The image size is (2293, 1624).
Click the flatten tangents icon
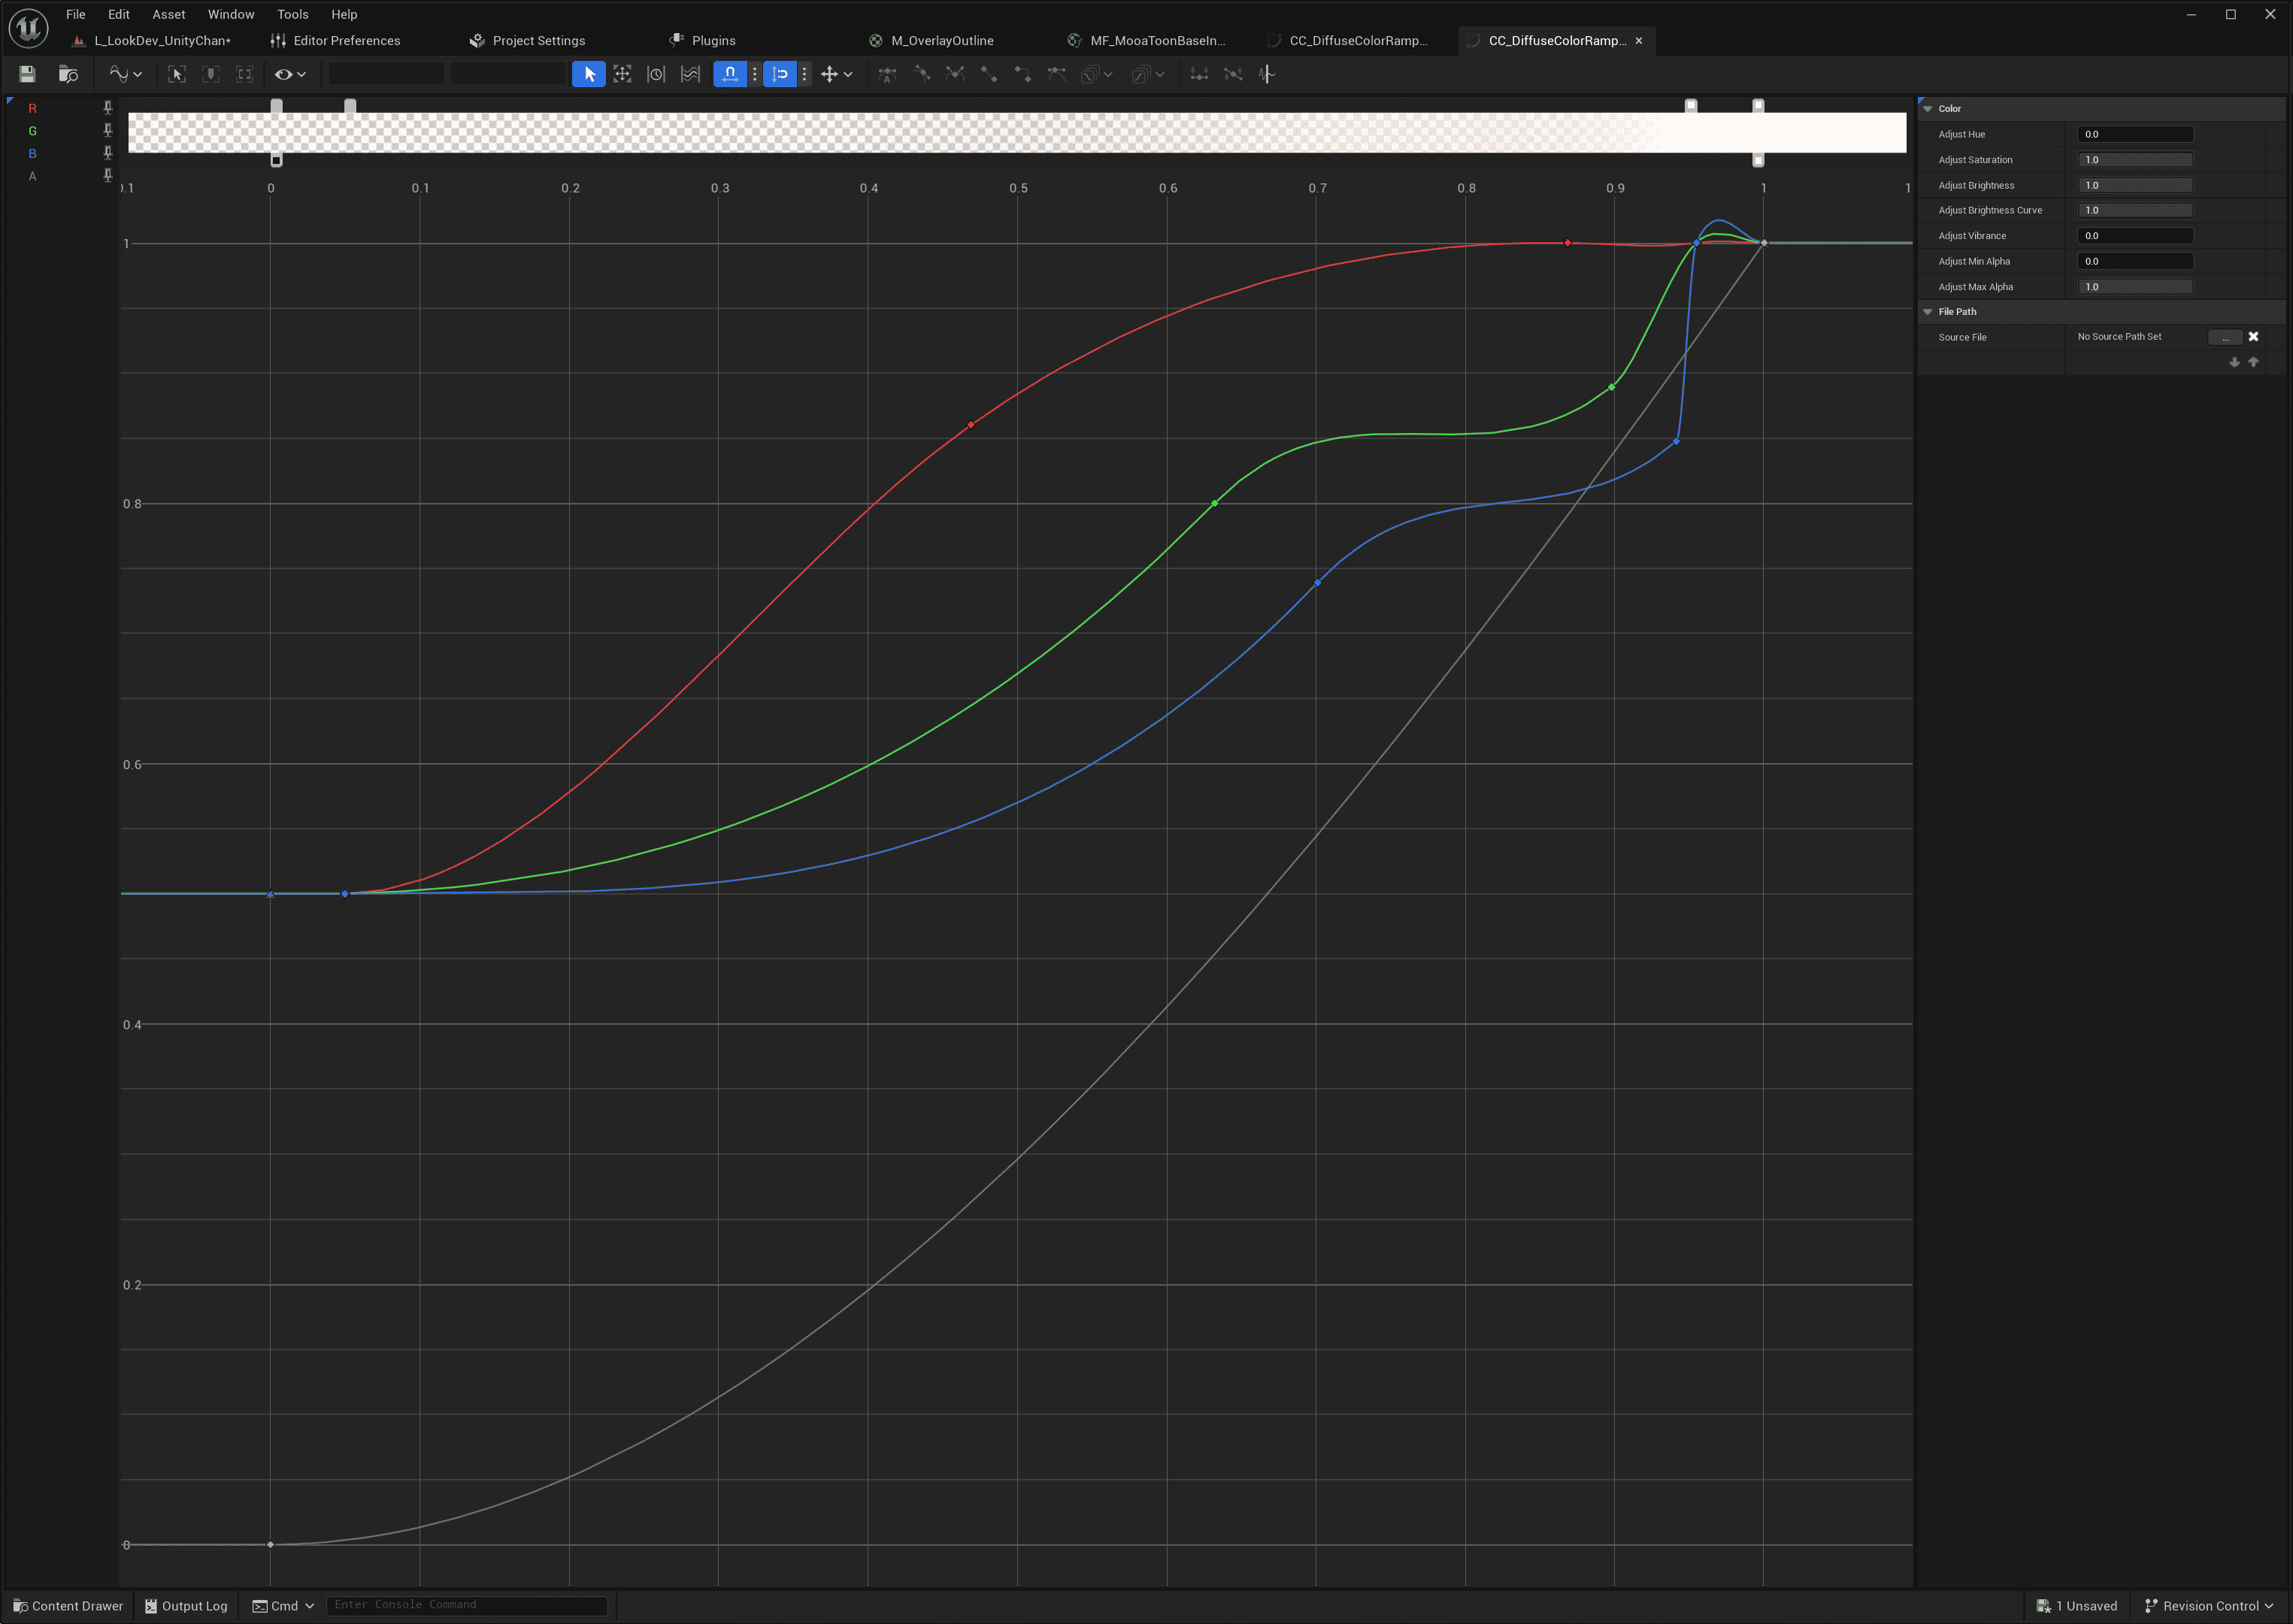pos(1199,74)
